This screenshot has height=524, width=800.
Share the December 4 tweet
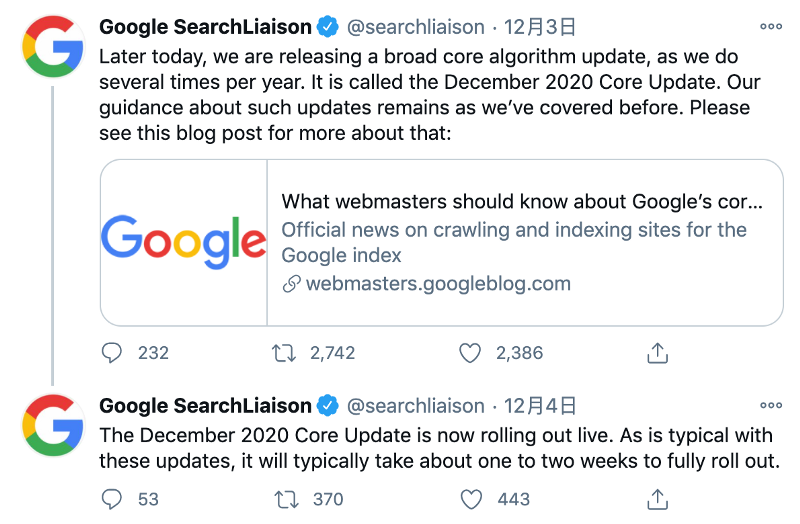tap(658, 499)
